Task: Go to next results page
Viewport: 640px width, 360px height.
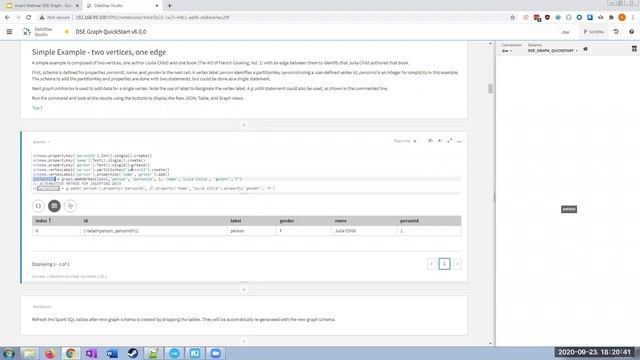Action: point(457,264)
